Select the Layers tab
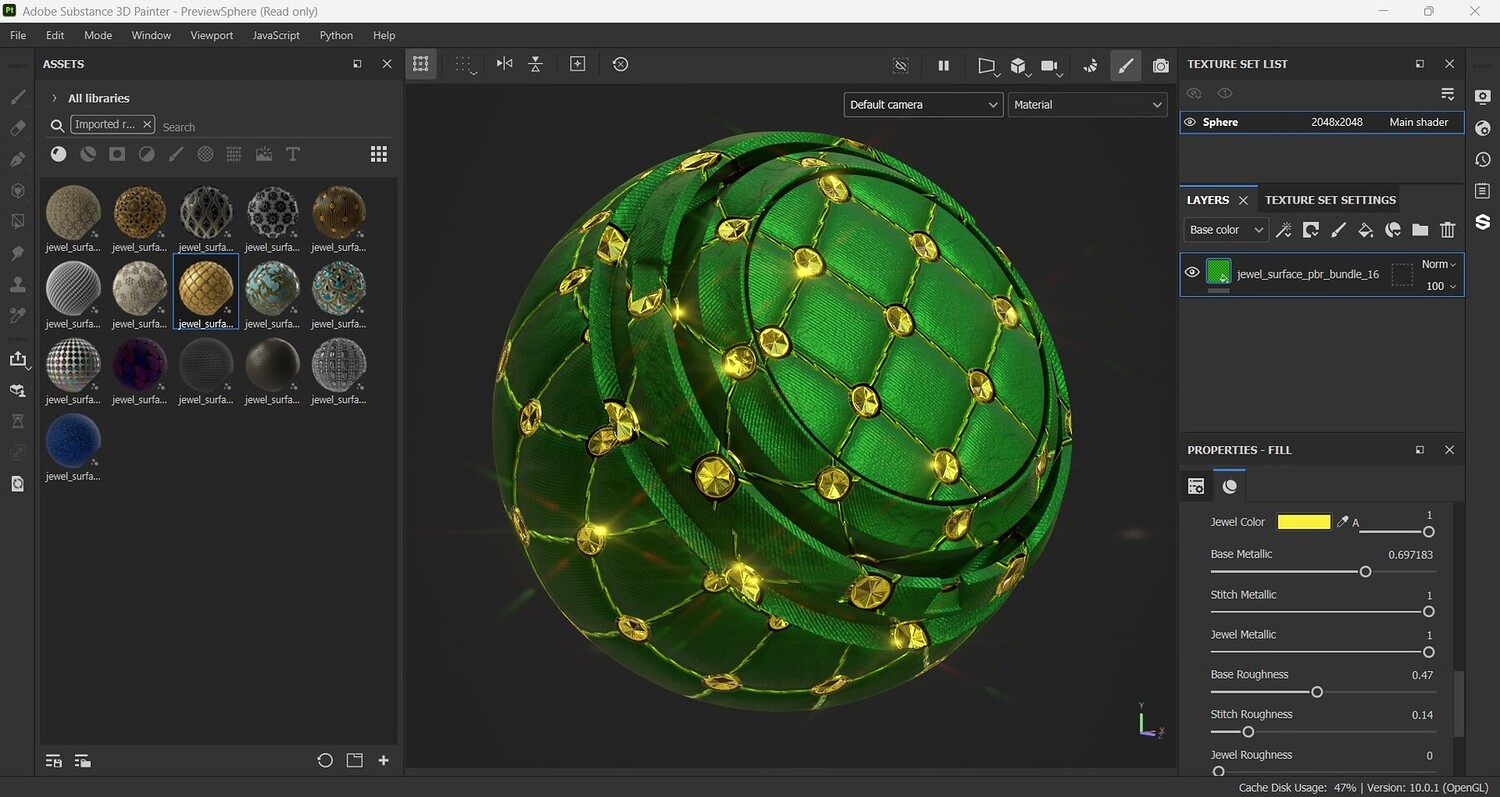Image resolution: width=1500 pixels, height=797 pixels. [x=1208, y=200]
